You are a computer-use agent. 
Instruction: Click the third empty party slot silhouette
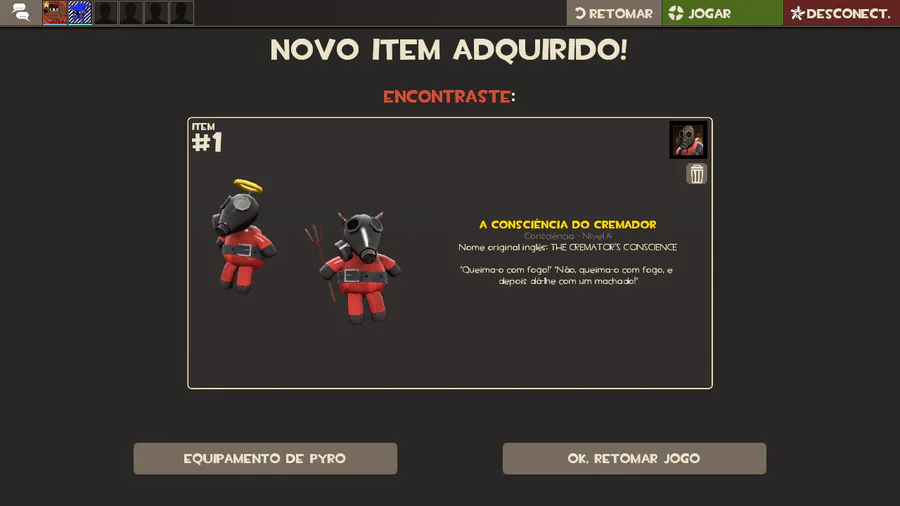click(x=156, y=13)
